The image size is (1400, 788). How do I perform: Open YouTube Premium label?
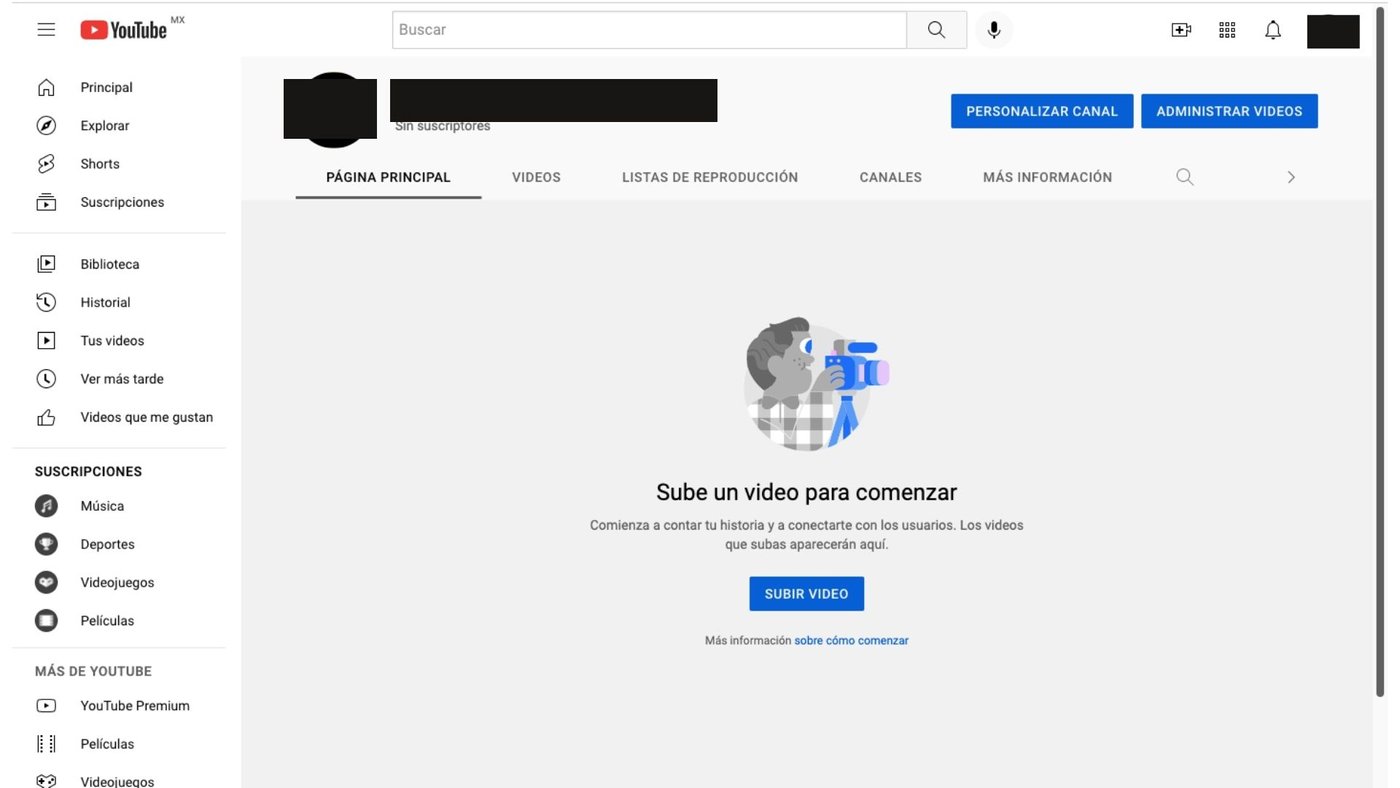click(x=135, y=706)
